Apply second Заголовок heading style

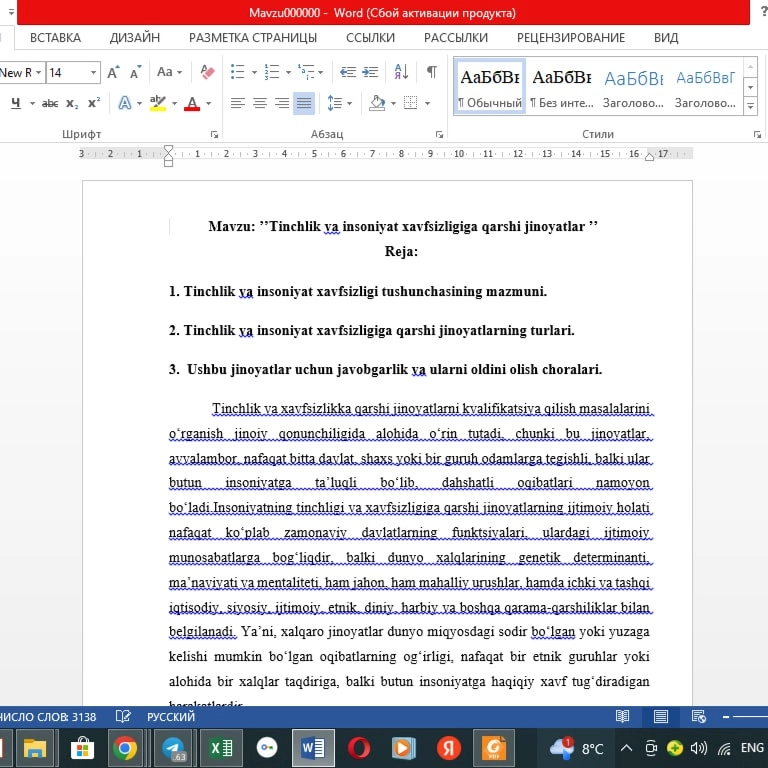(705, 87)
